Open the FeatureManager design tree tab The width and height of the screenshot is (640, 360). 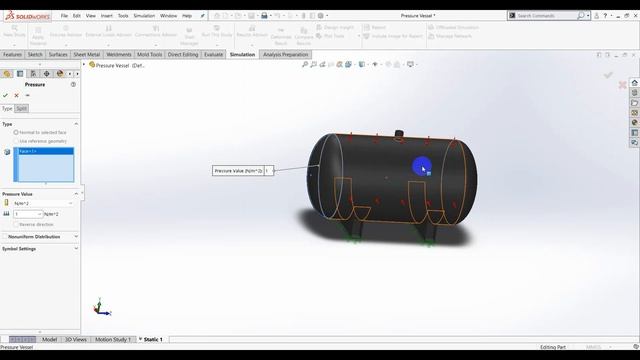coord(7,74)
